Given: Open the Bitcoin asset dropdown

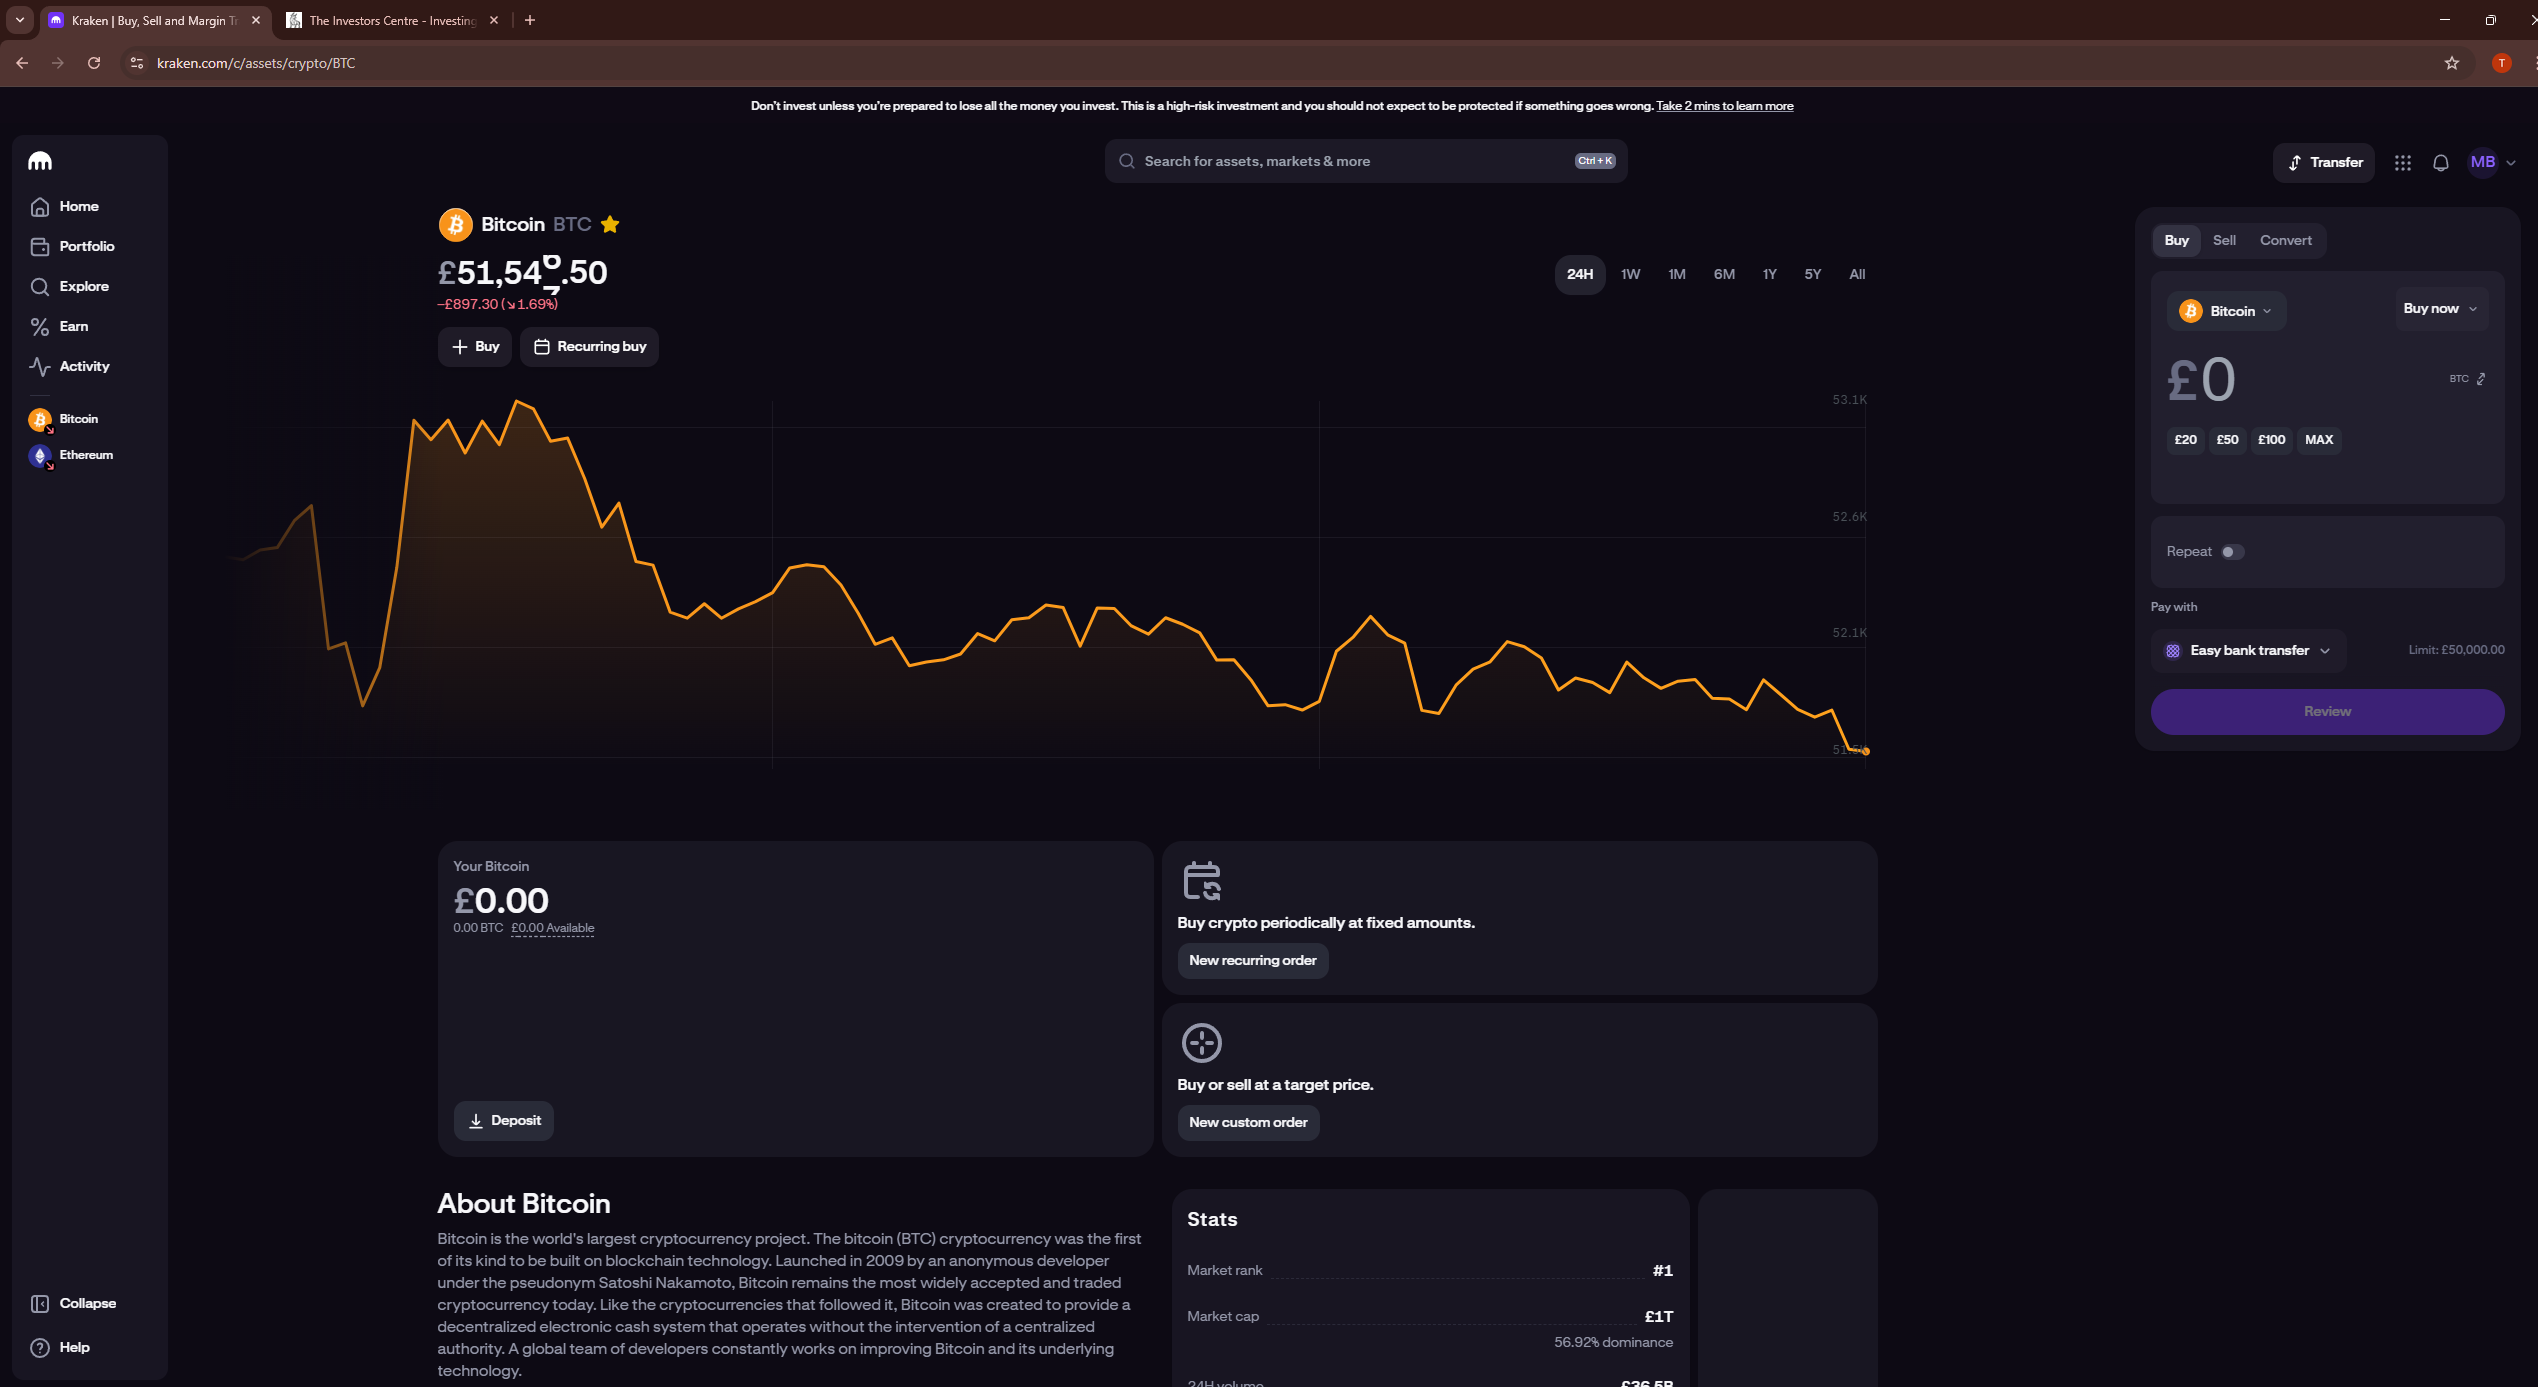Looking at the screenshot, I should click(2226, 311).
